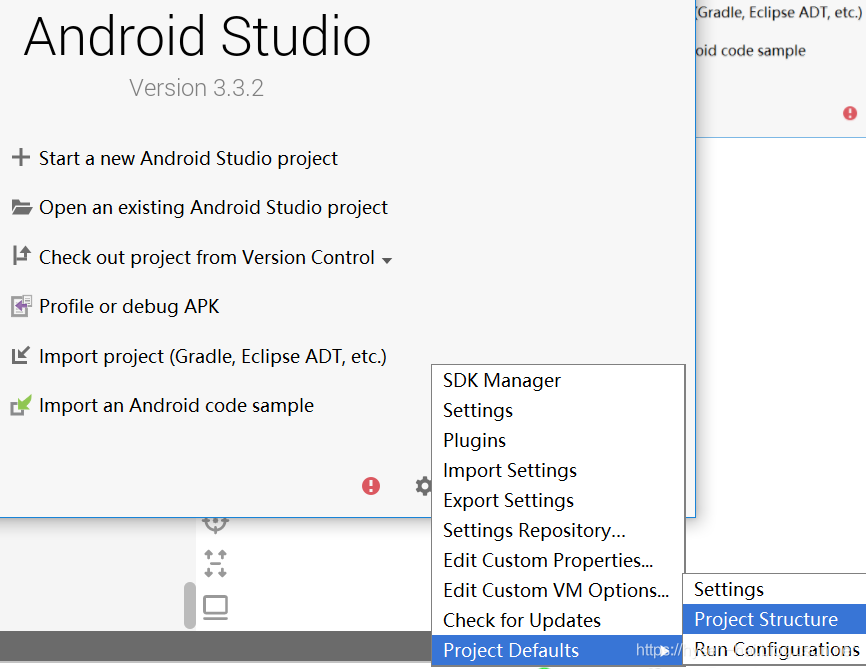The height and width of the screenshot is (669, 866).
Task: Choose Export Settings menu item
Action: coord(558,501)
